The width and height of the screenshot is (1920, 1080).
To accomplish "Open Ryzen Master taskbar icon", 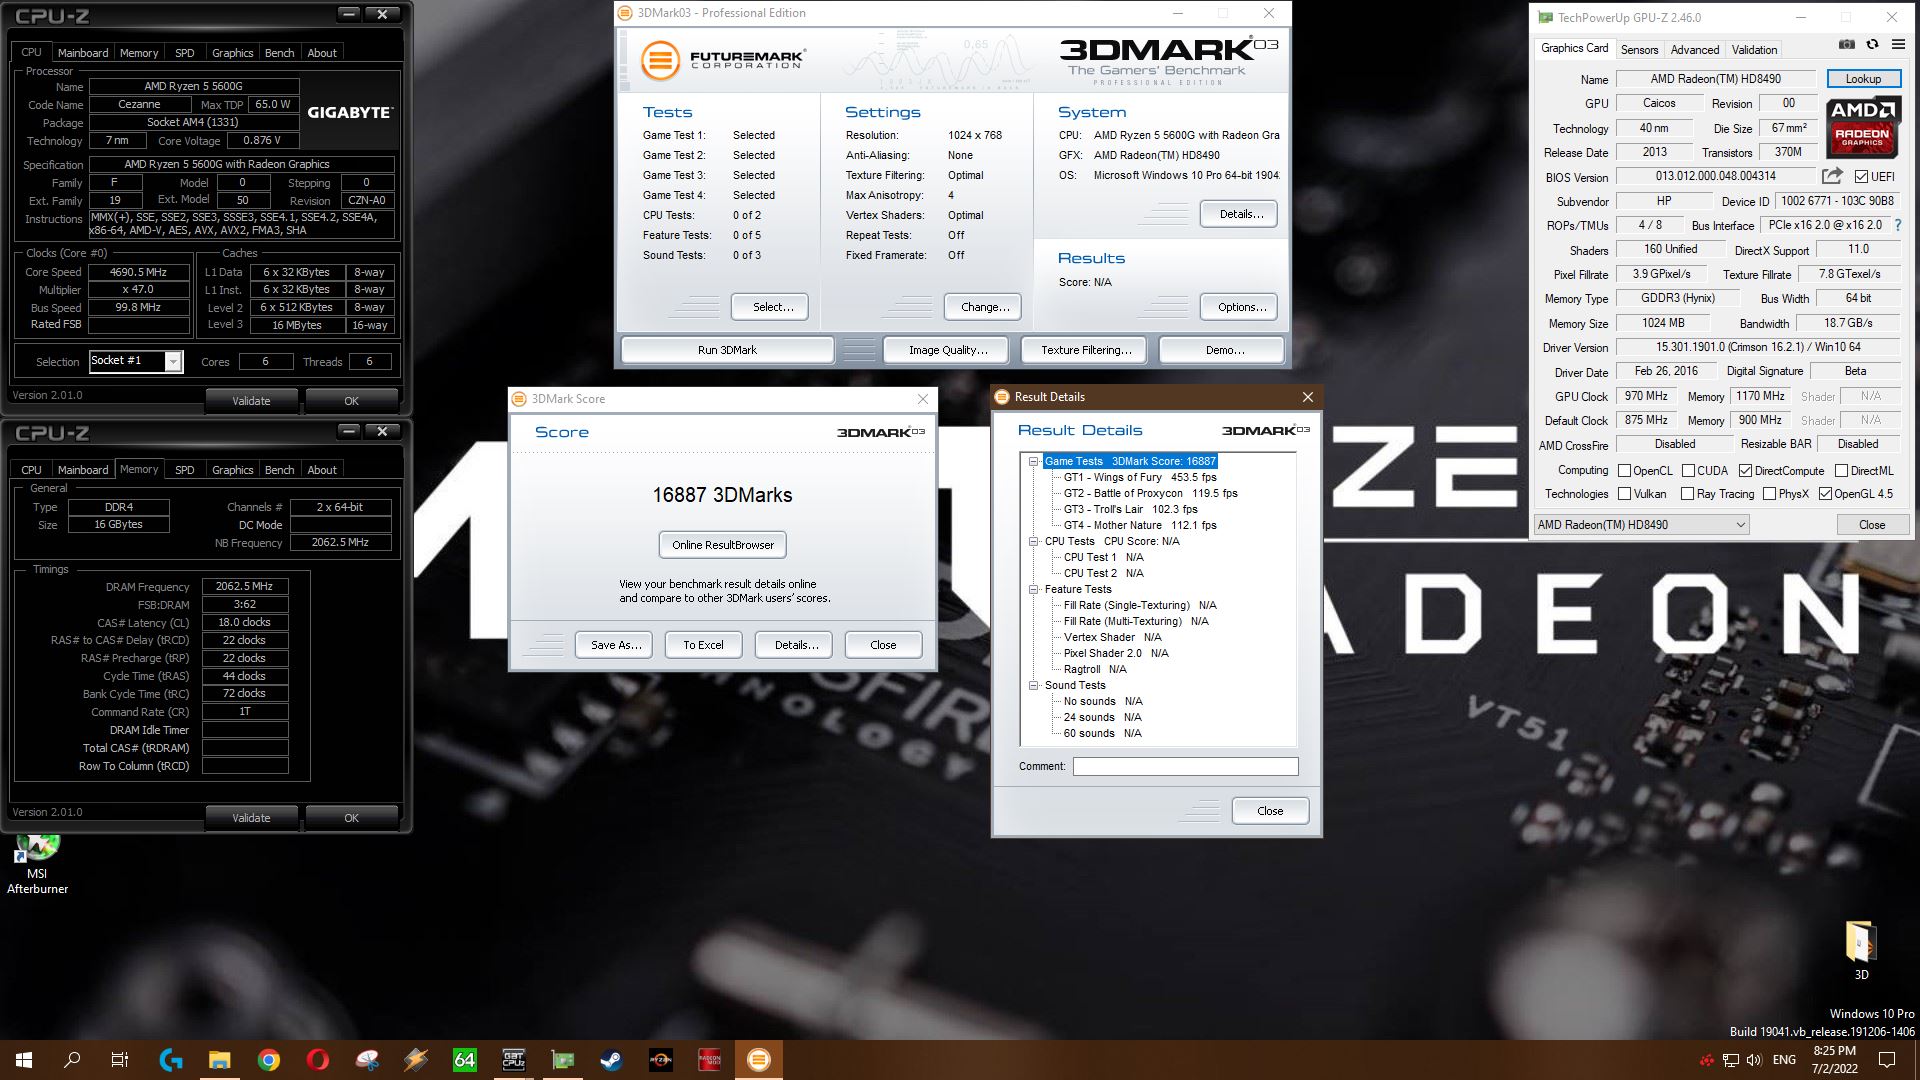I will coord(660,1060).
